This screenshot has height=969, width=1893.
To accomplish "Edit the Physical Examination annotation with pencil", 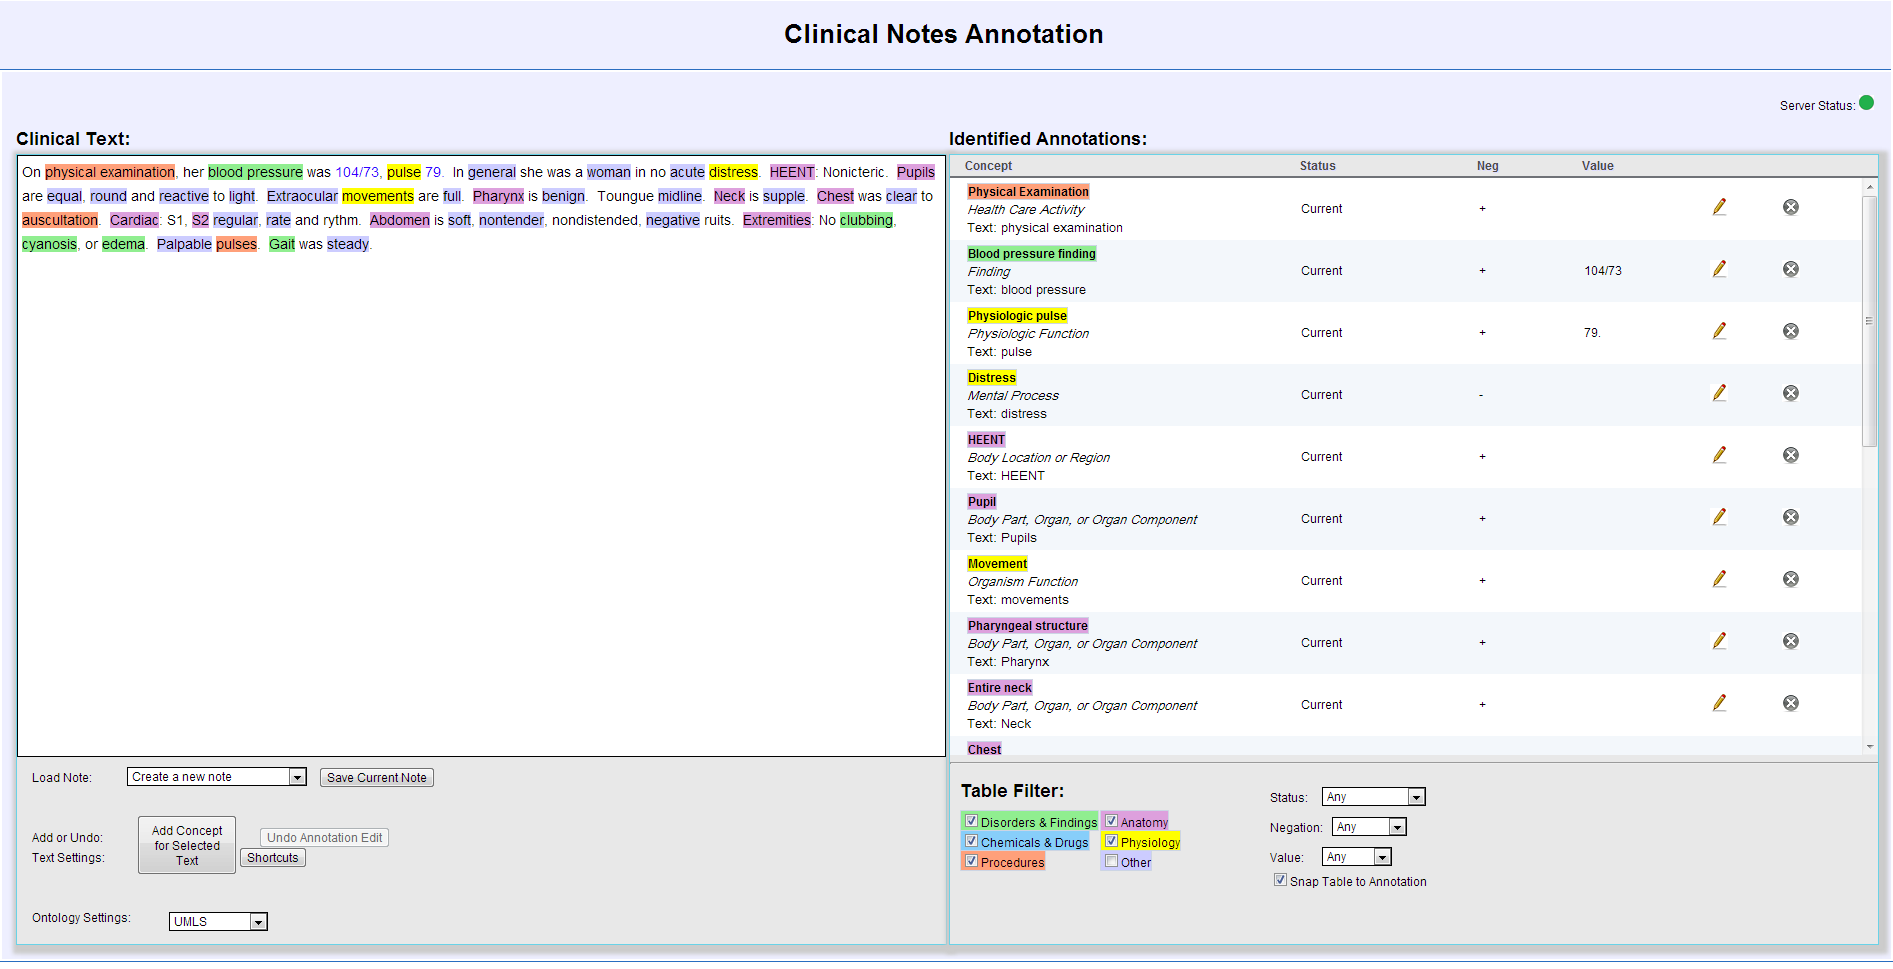I will point(1719,207).
